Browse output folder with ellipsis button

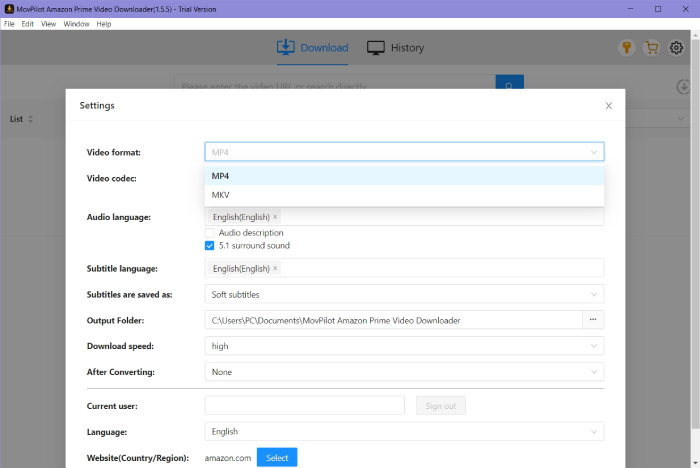tap(593, 320)
